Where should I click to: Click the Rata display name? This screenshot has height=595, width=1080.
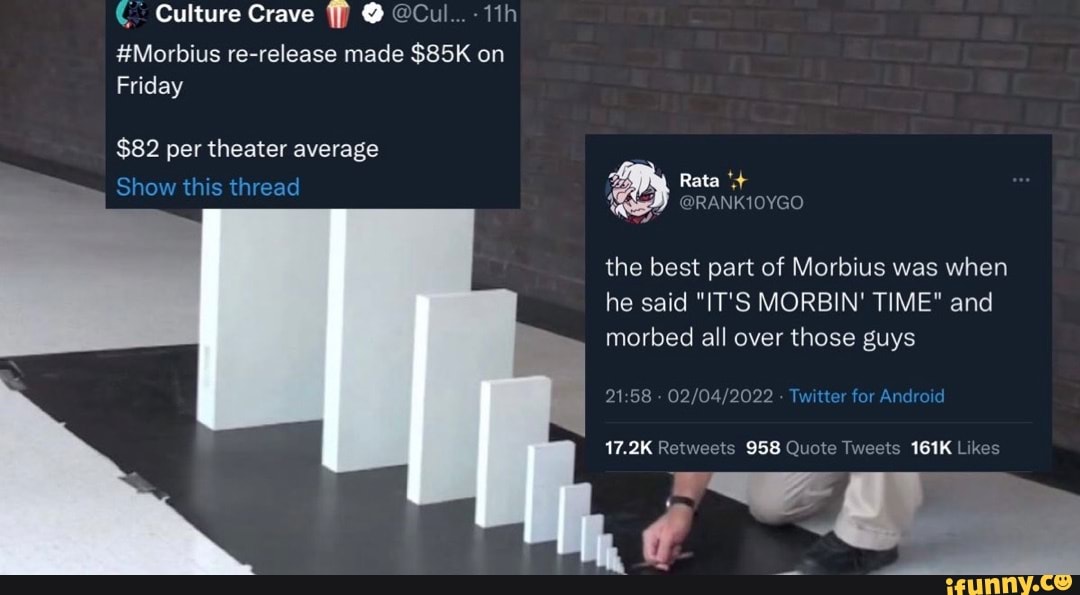(700, 180)
